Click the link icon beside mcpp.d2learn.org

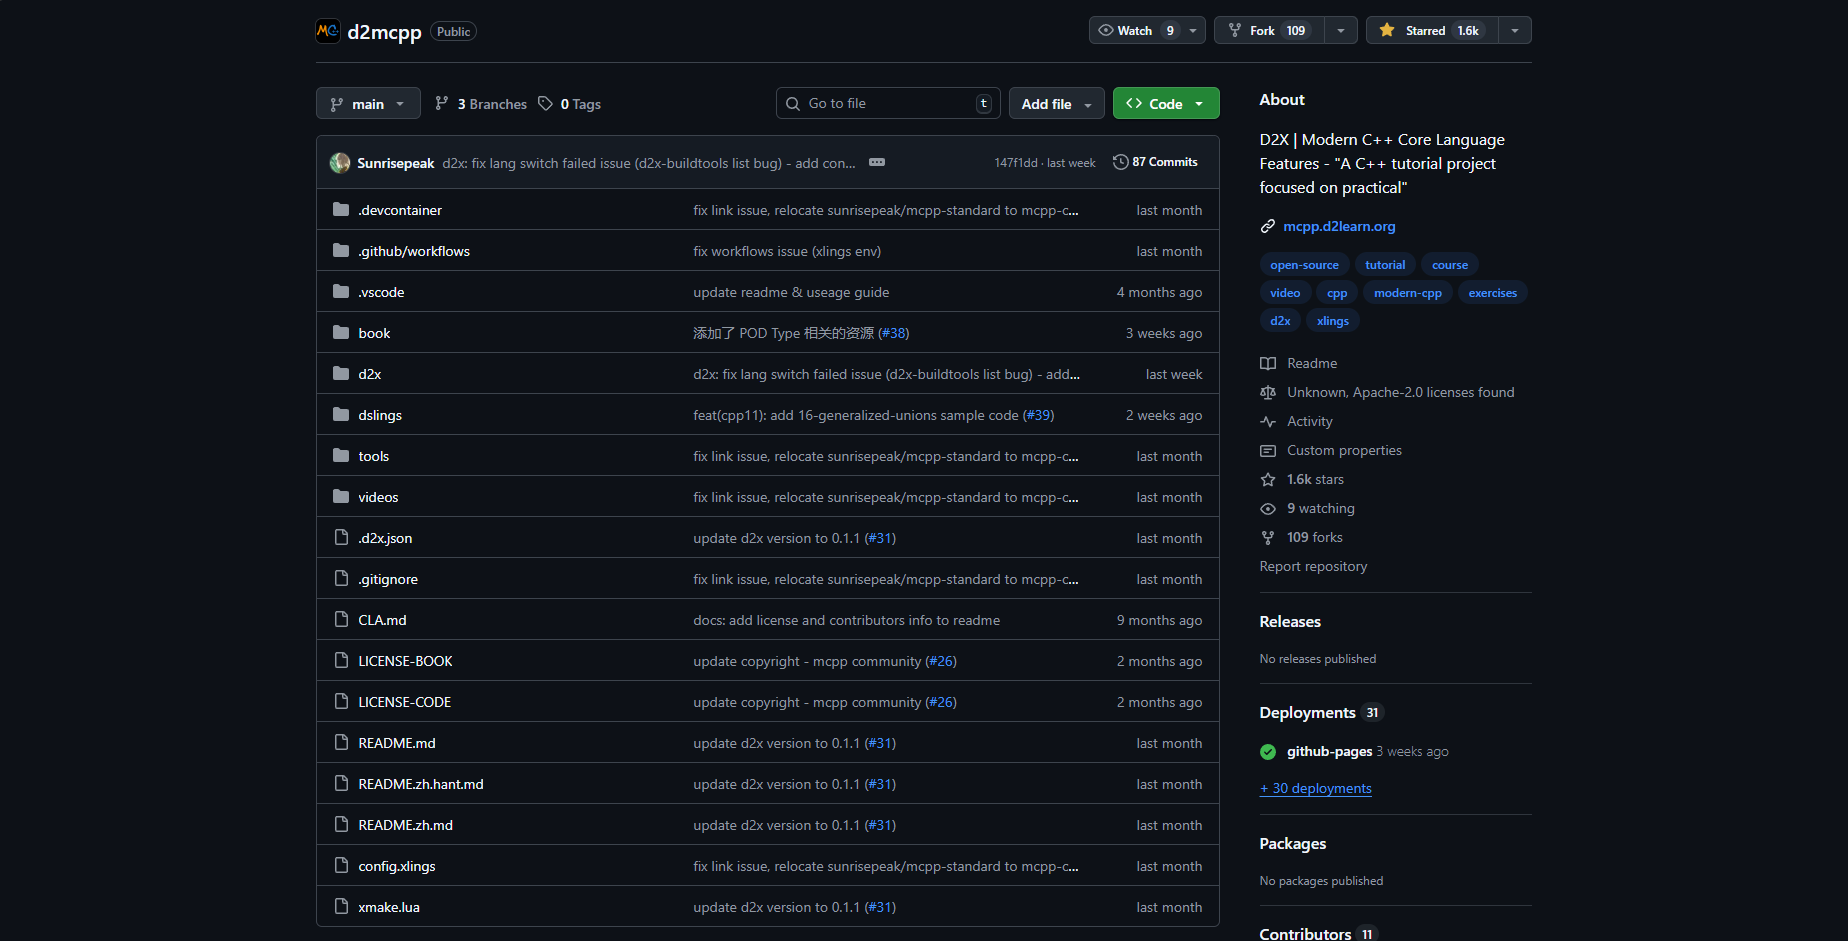point(1268,227)
